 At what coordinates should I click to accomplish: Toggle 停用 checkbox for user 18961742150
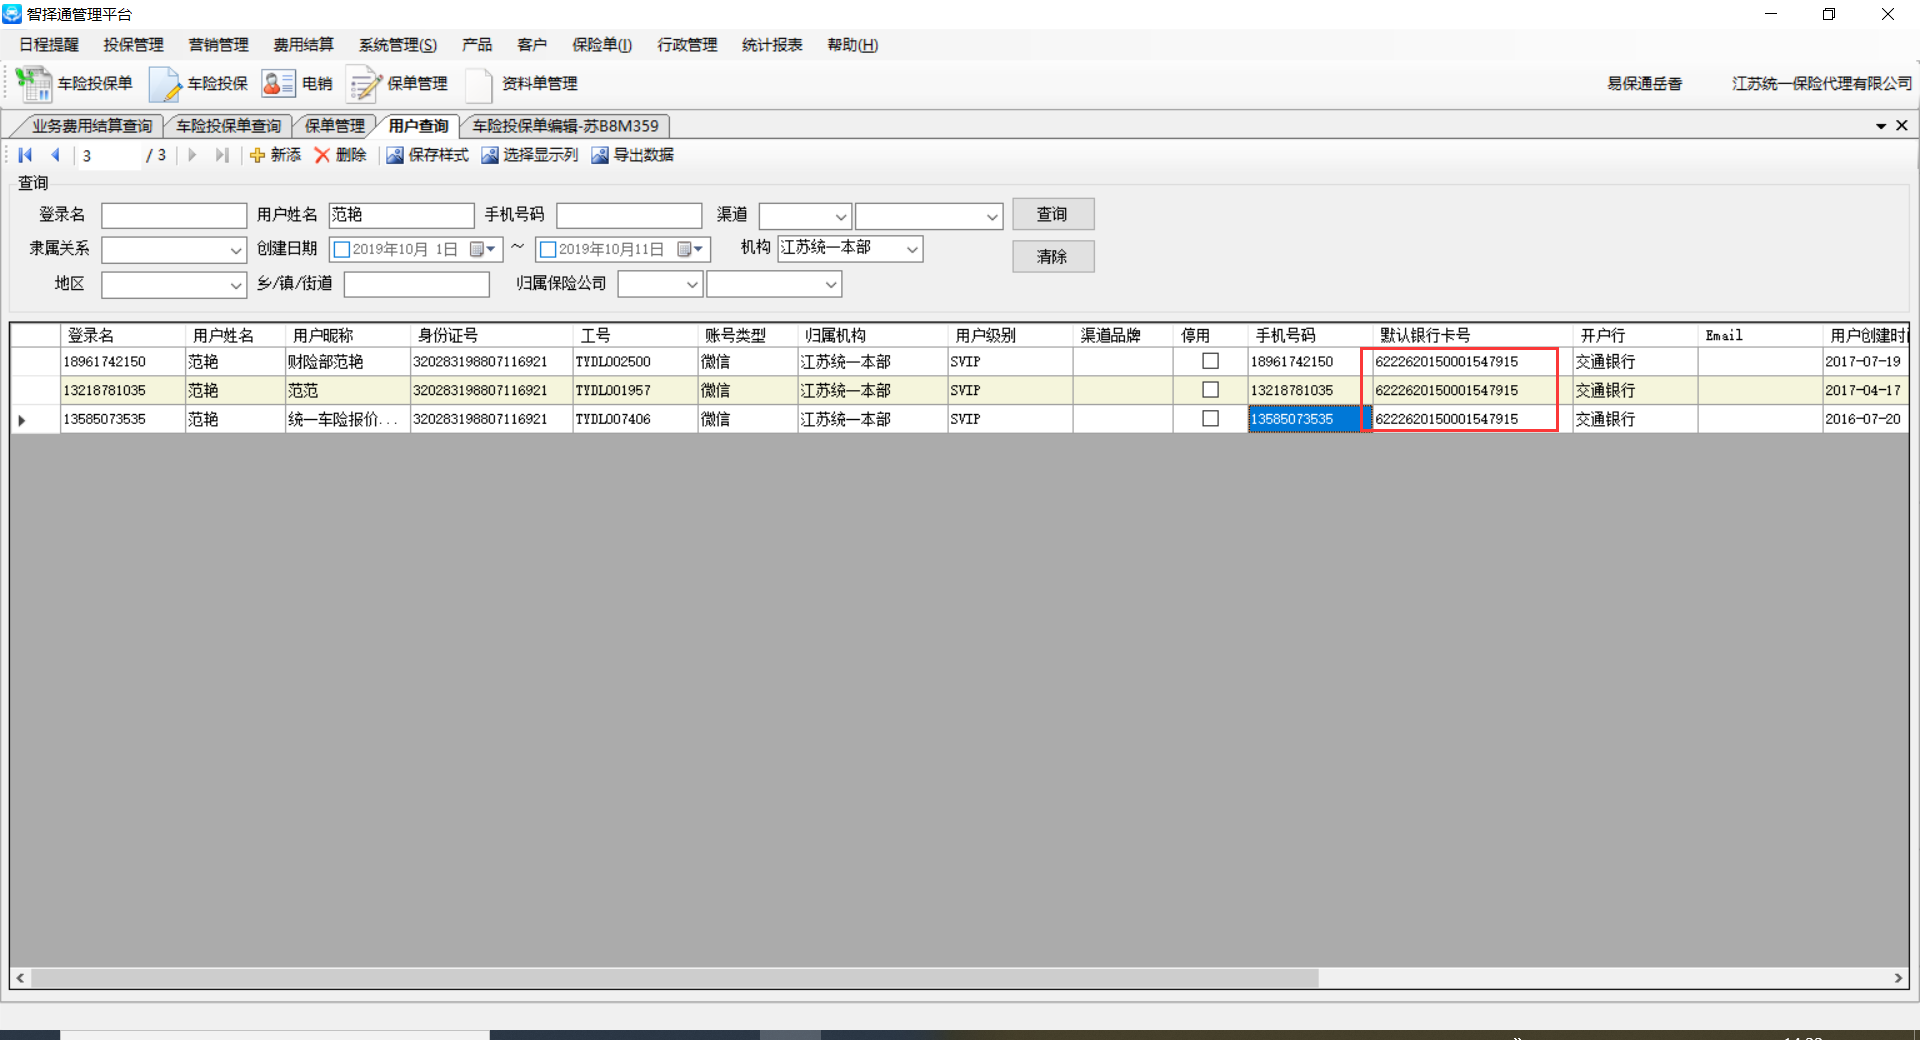tap(1210, 361)
